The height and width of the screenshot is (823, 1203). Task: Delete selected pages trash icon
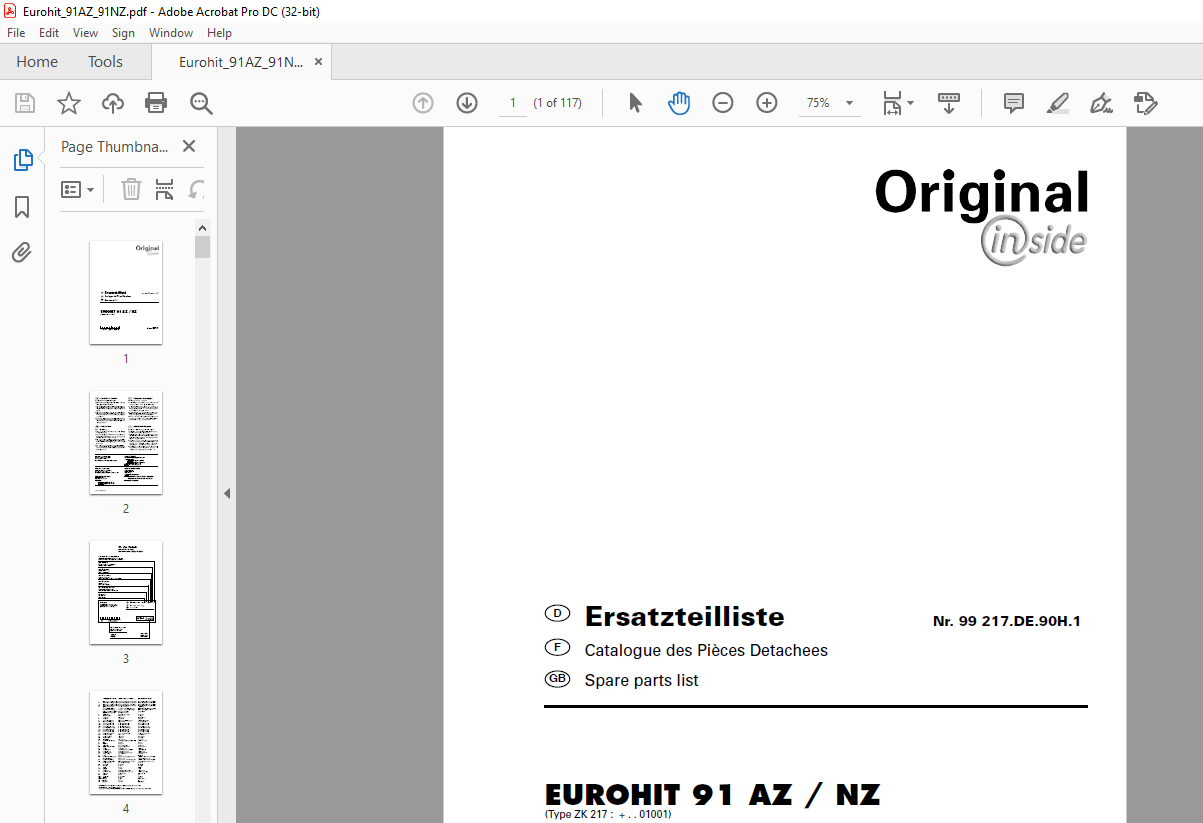pyautogui.click(x=131, y=189)
